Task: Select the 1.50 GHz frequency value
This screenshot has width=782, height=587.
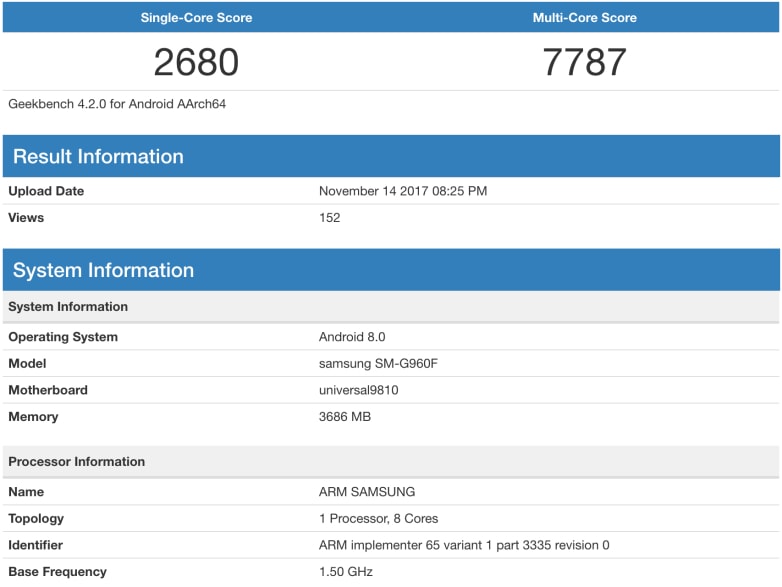Action: click(x=346, y=572)
